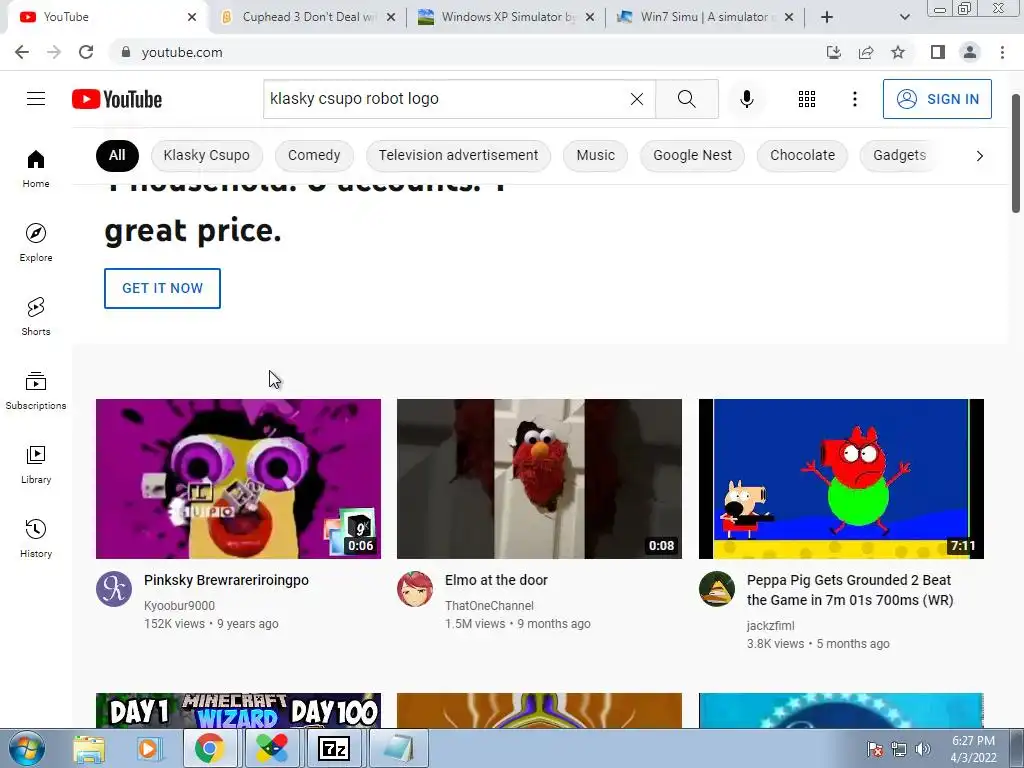Run search with the magnifier button
1024x768 pixels.
coord(686,99)
